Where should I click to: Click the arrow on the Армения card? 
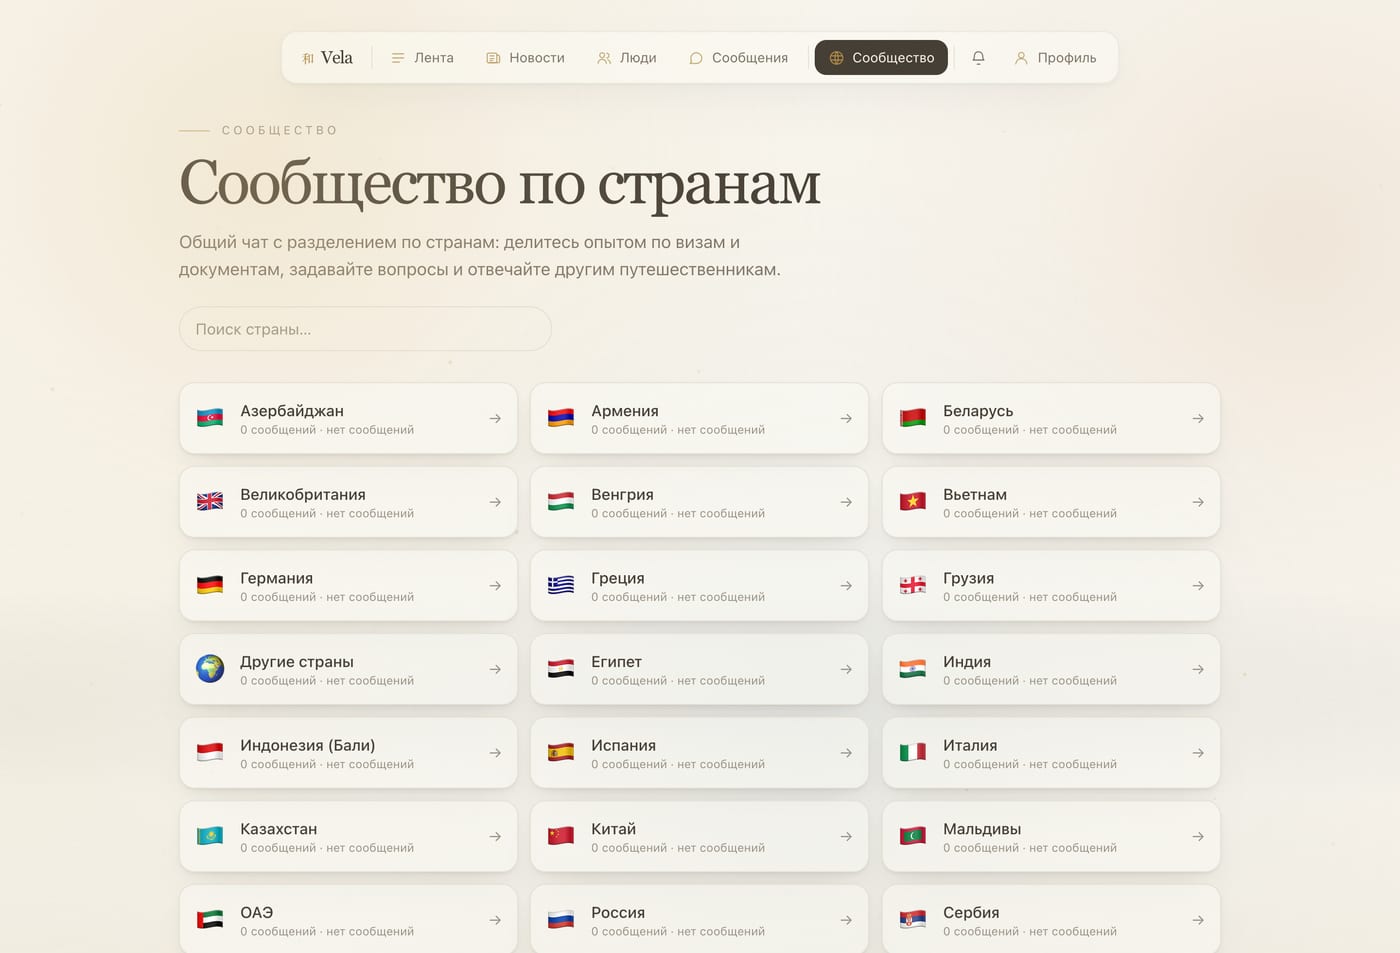pos(846,419)
